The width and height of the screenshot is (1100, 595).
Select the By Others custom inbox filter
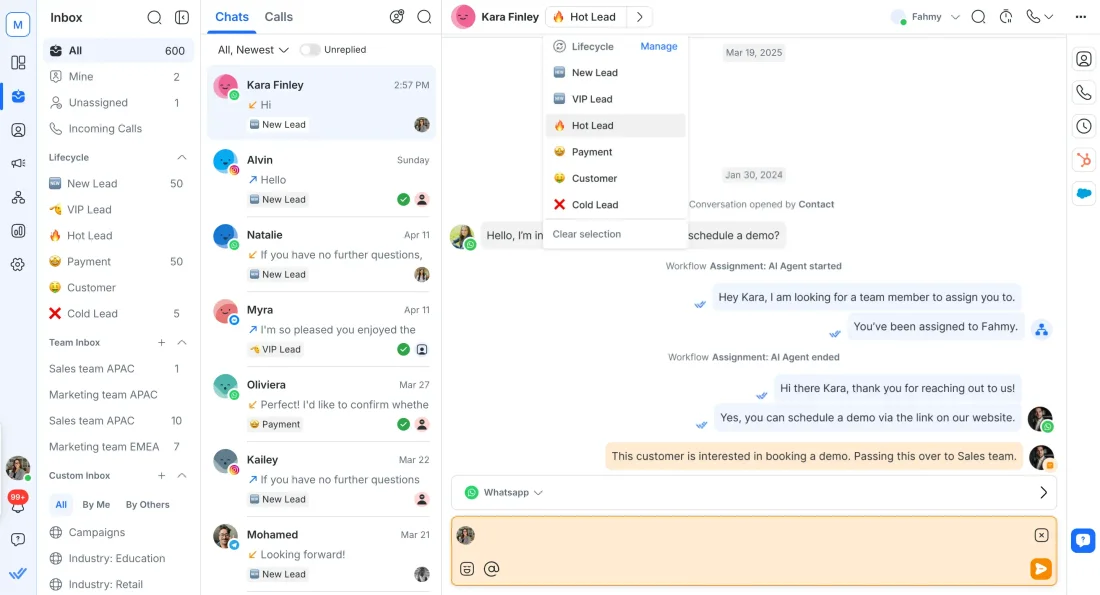[147, 505]
